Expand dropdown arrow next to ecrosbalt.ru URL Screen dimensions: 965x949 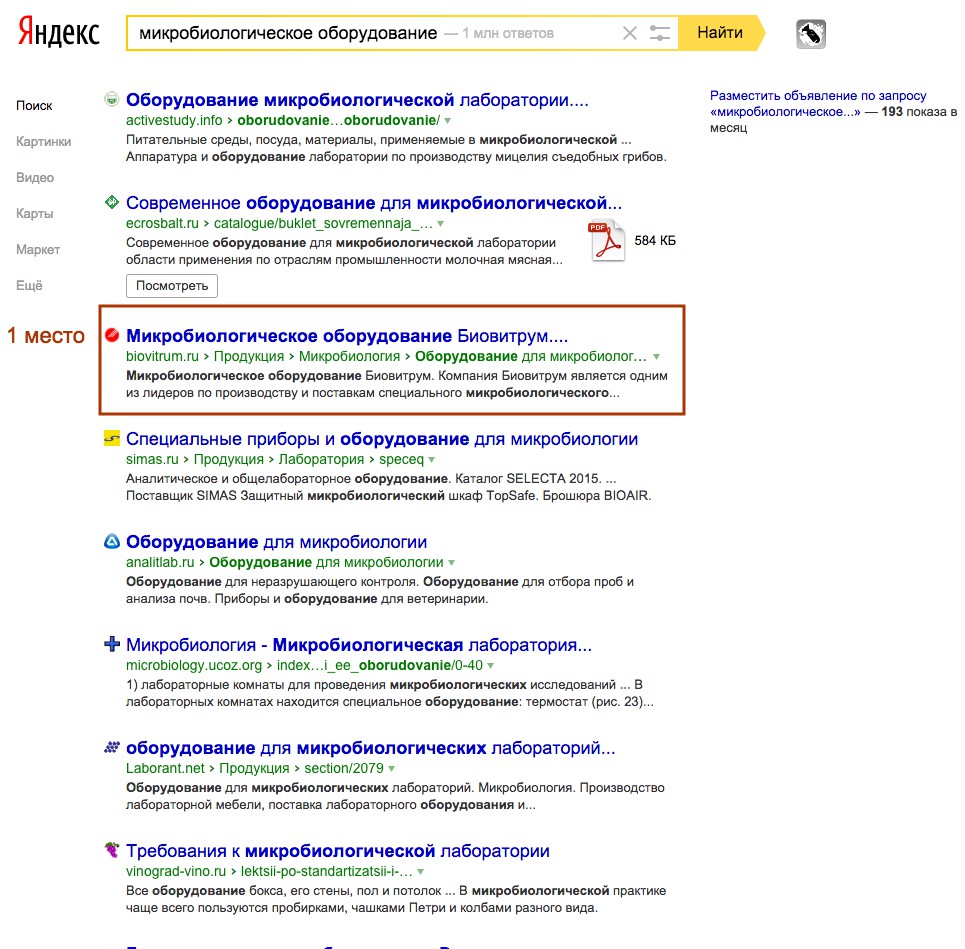pyautogui.click(x=441, y=223)
